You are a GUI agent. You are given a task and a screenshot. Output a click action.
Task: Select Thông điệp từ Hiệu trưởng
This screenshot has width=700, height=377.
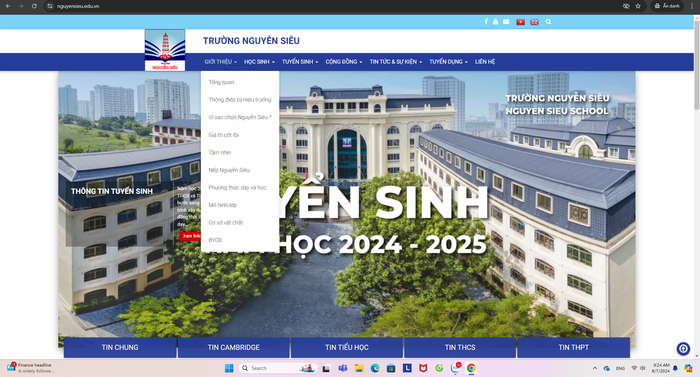[x=240, y=100]
